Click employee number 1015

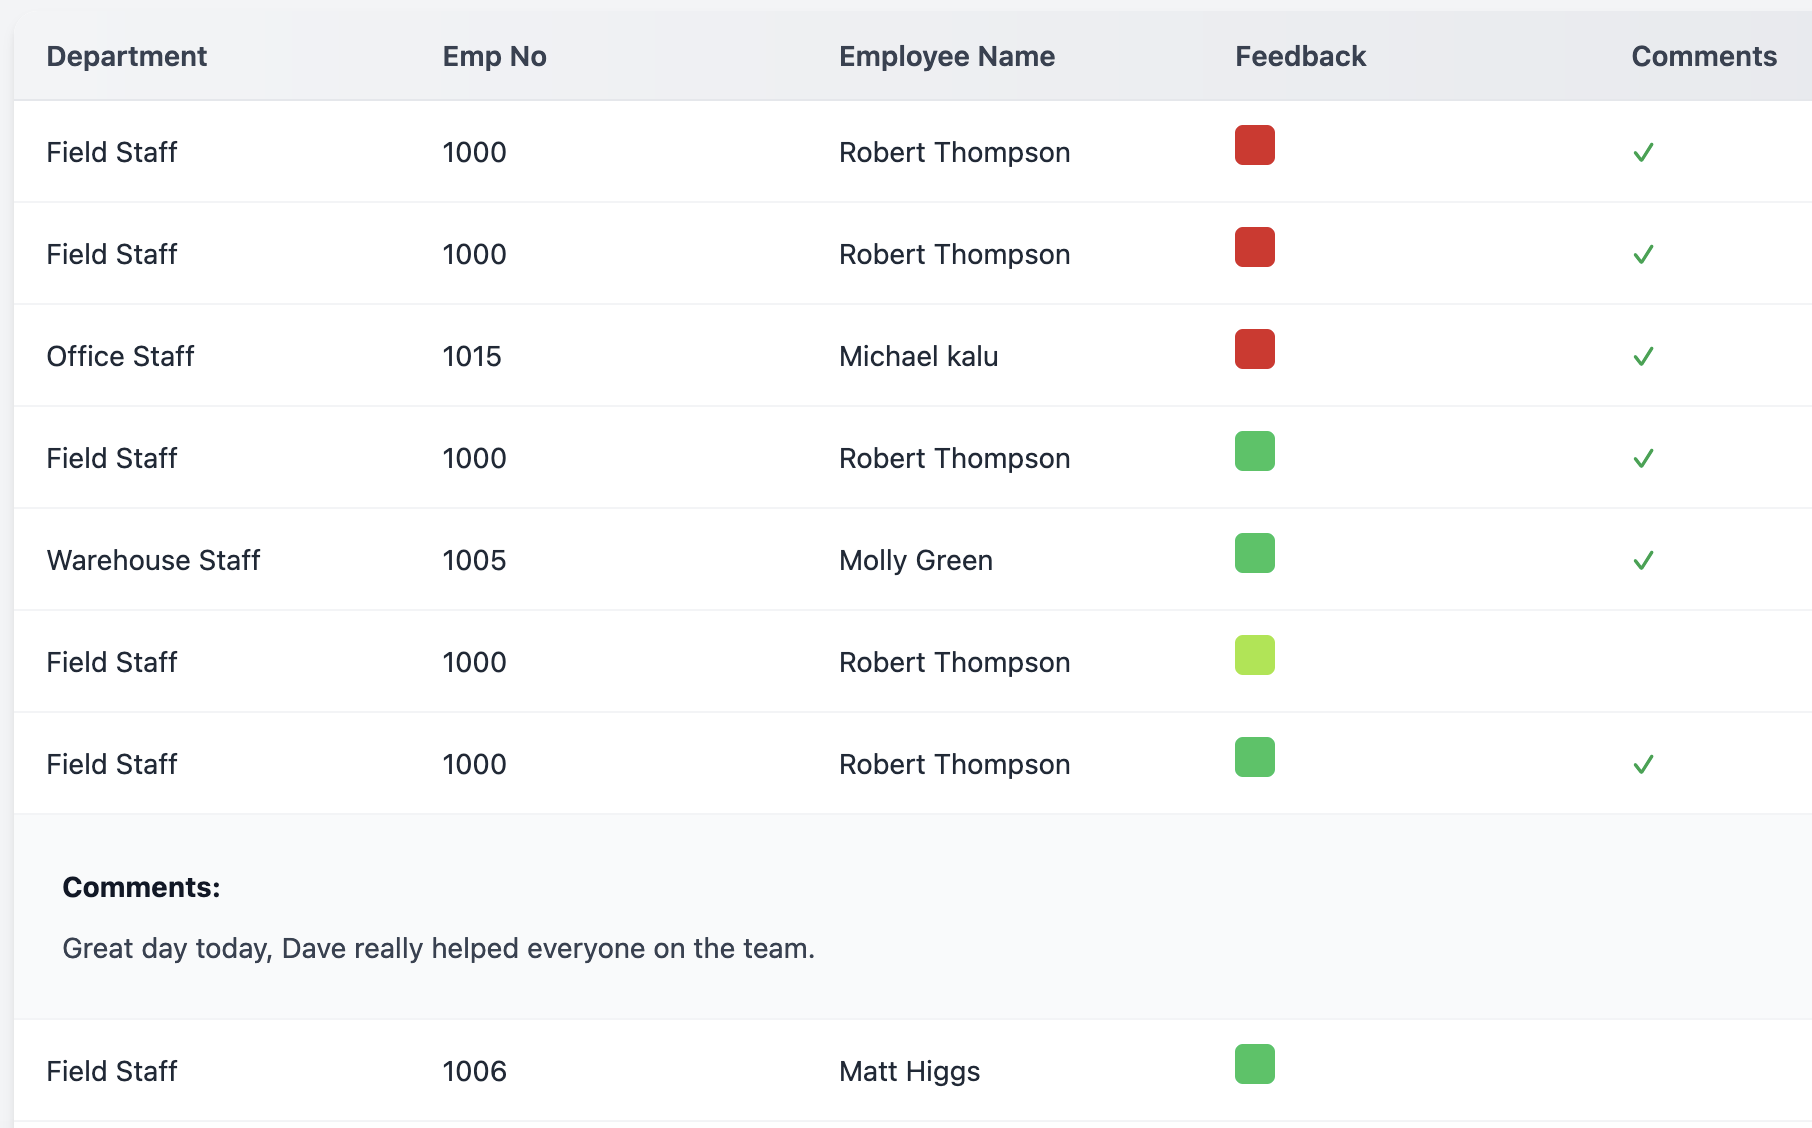[x=472, y=357]
